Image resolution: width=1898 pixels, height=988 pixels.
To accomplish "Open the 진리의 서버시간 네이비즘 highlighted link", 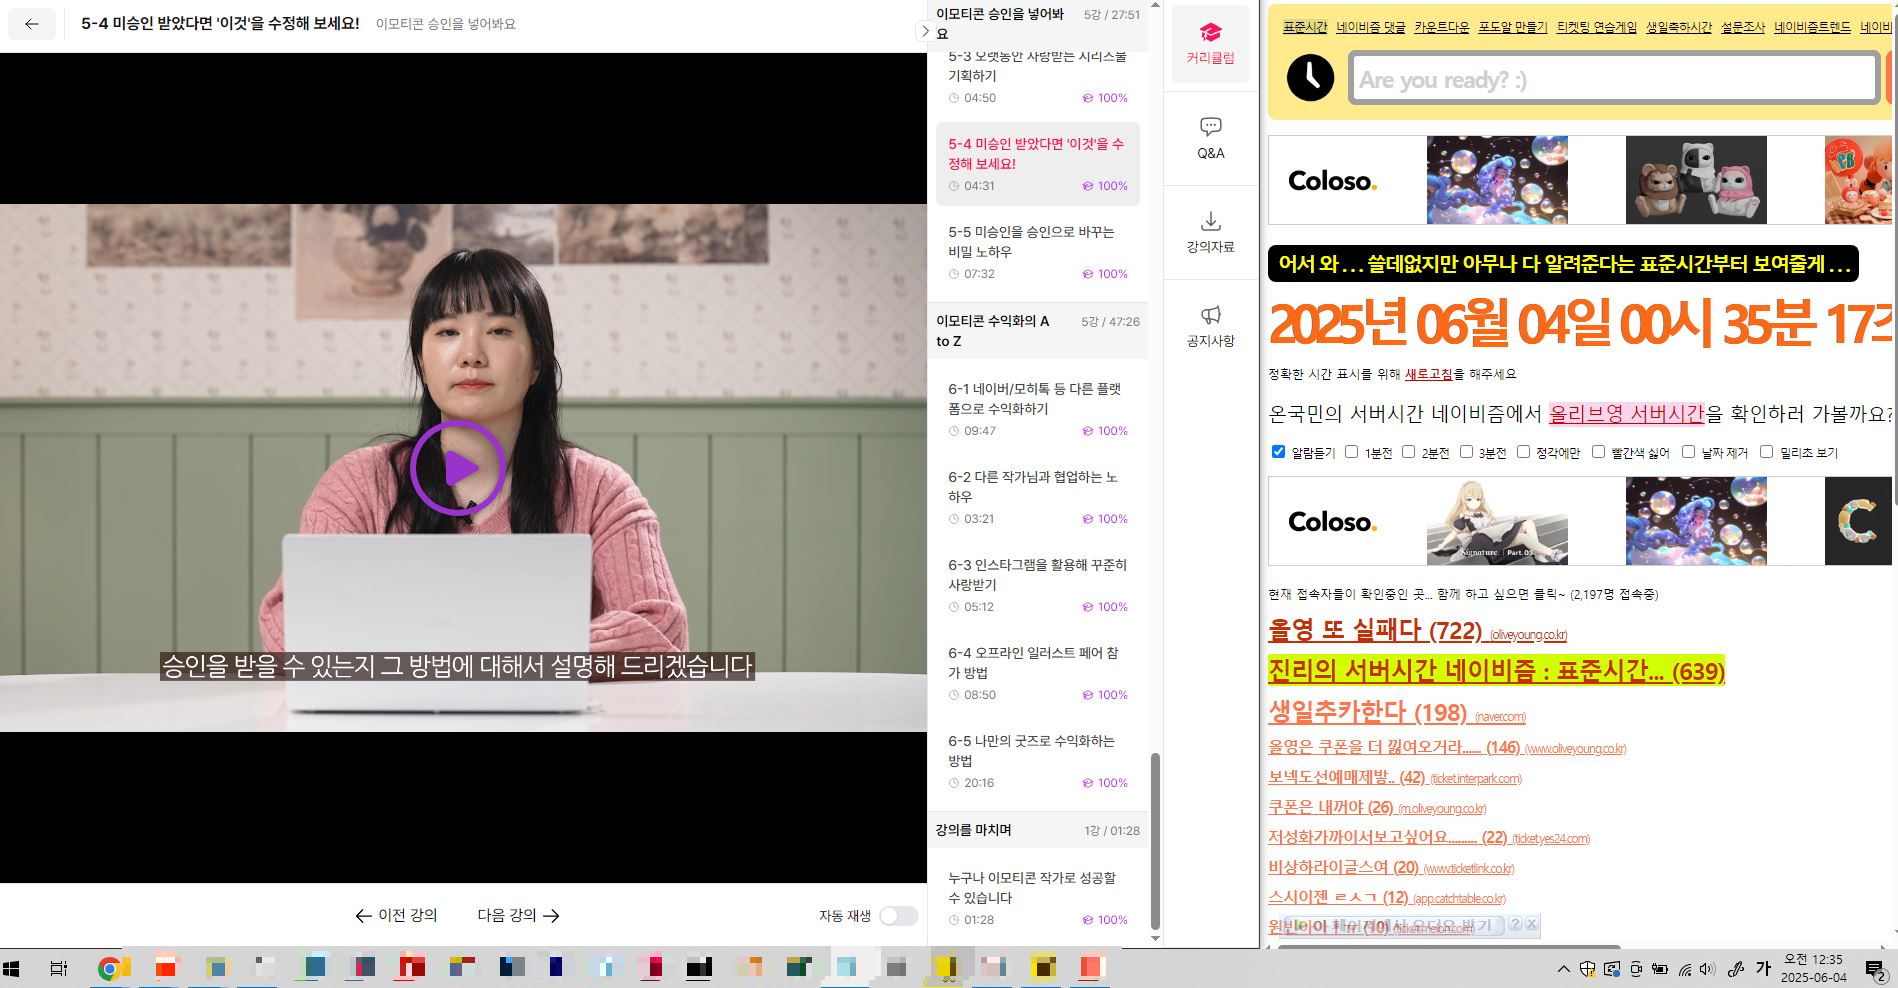I will click(1496, 670).
